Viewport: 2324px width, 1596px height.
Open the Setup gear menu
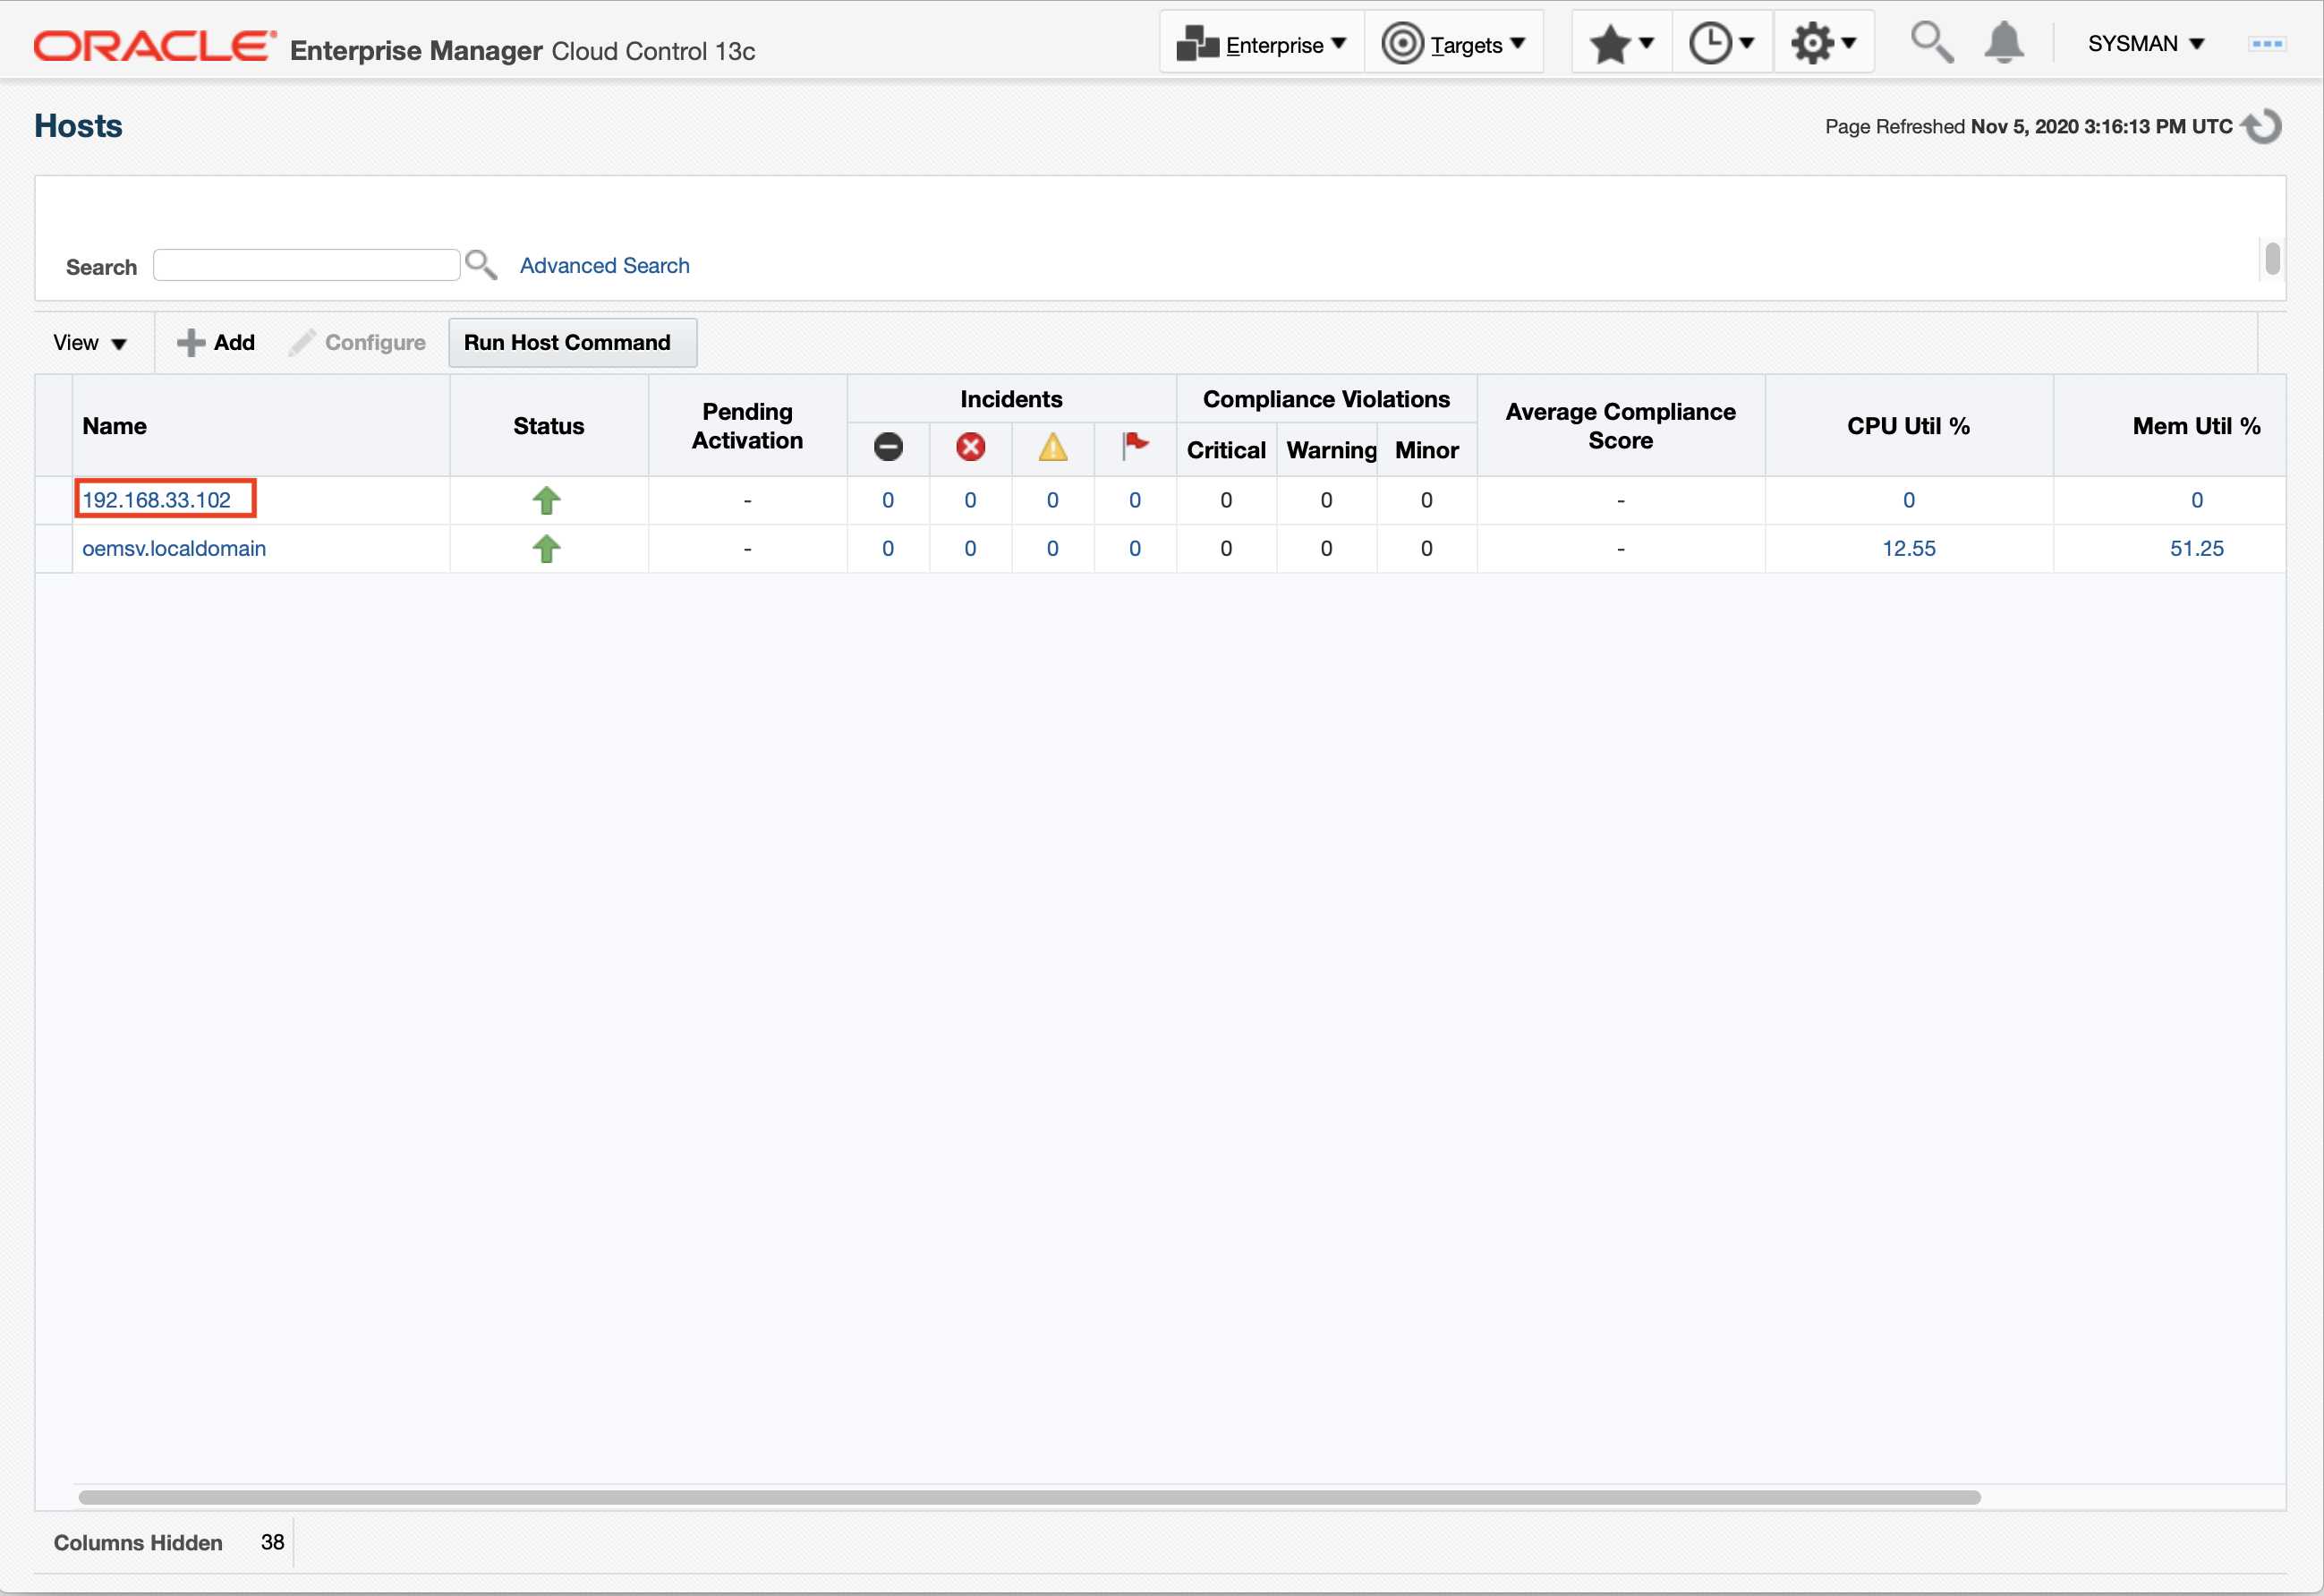(1822, 44)
